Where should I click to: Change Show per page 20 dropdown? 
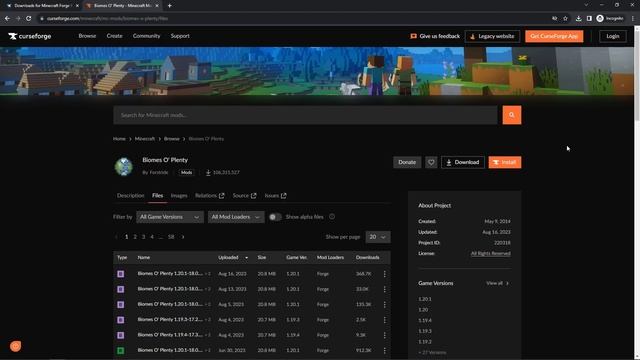378,237
